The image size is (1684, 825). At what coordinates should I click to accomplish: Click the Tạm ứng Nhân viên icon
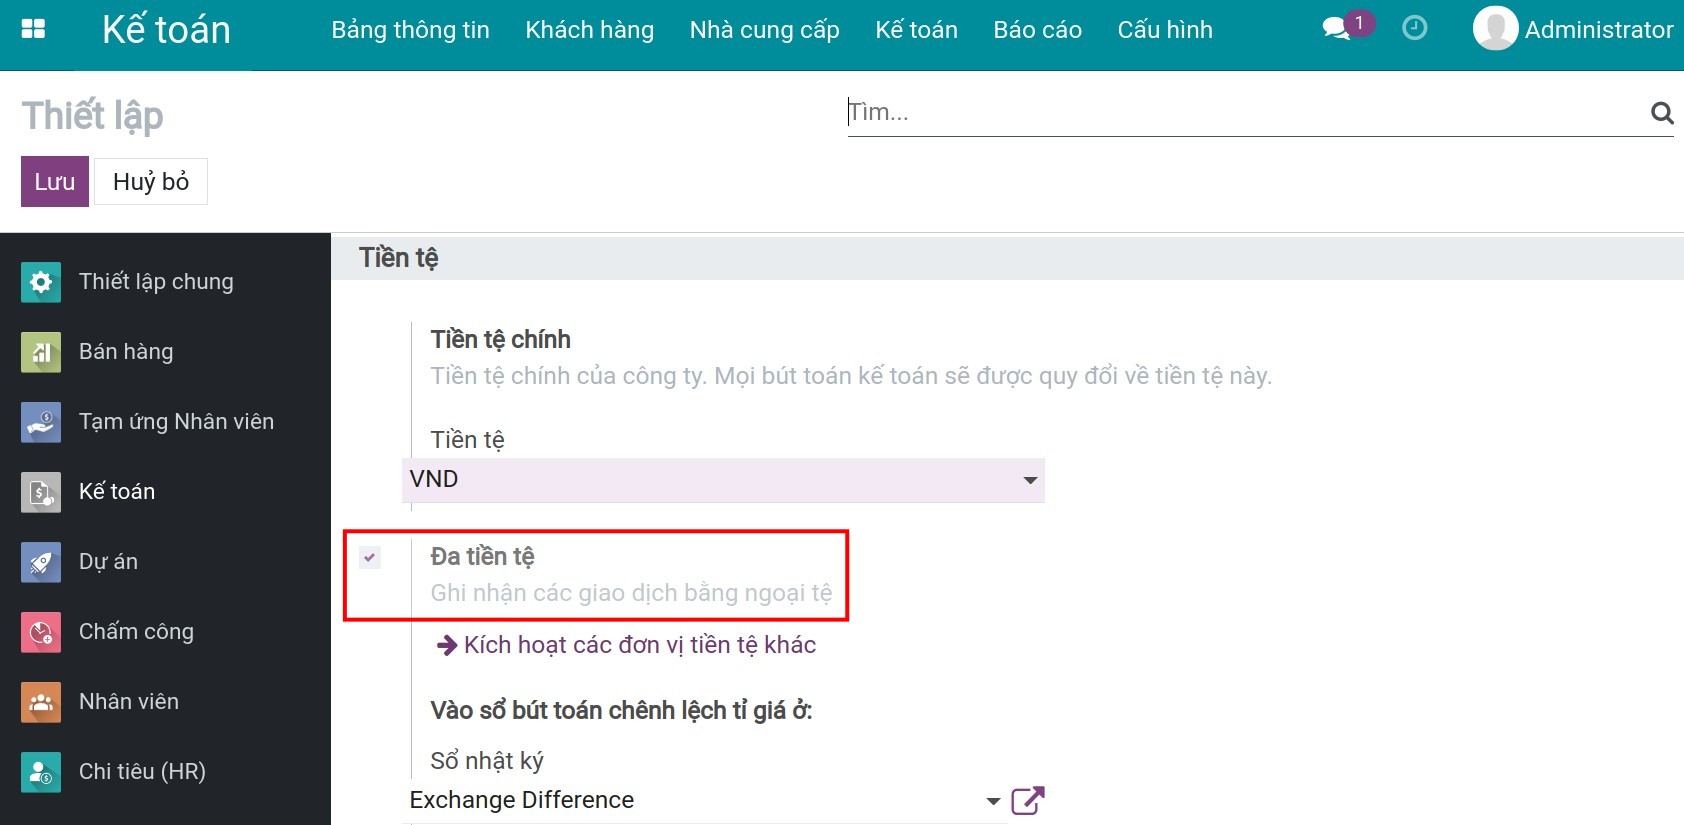pyautogui.click(x=41, y=422)
